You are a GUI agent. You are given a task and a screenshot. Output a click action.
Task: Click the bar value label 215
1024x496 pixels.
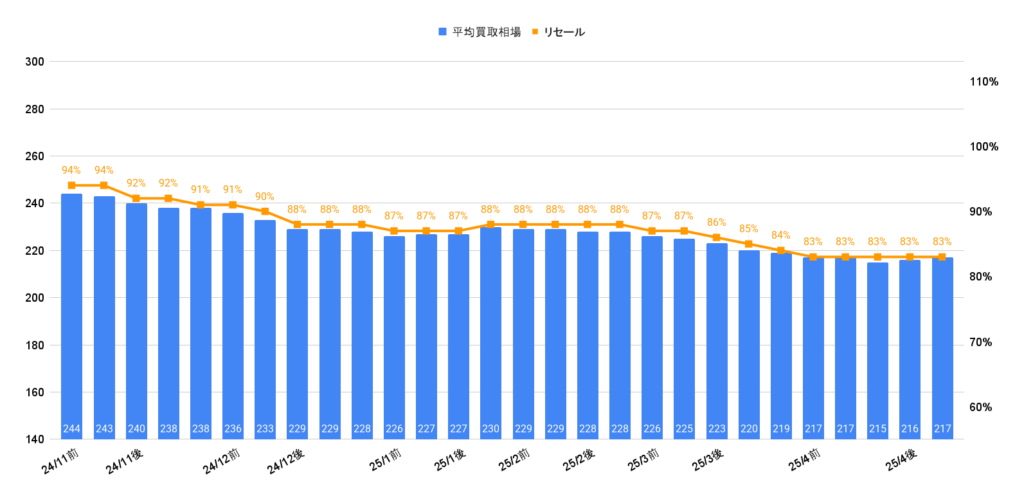click(x=878, y=429)
